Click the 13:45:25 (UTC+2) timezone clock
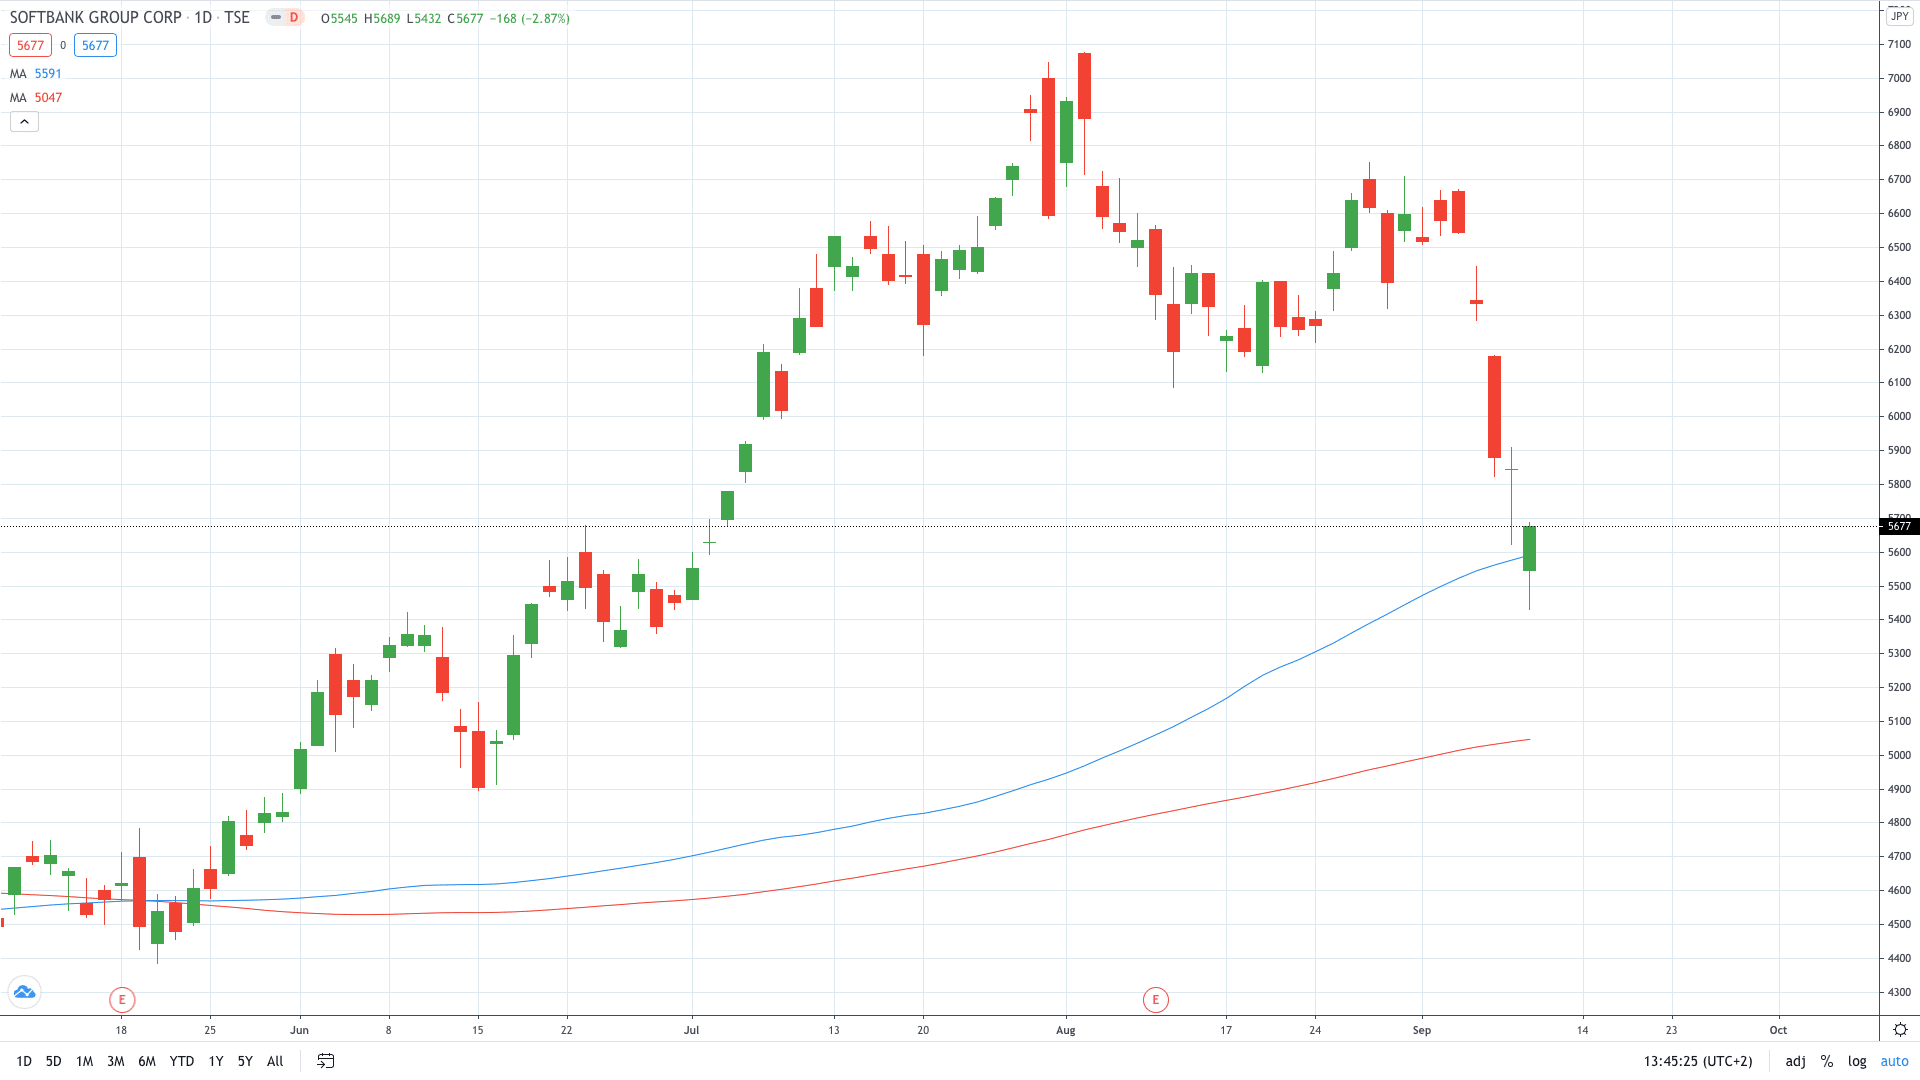Image resolution: width=1920 pixels, height=1080 pixels. pyautogui.click(x=1698, y=1061)
